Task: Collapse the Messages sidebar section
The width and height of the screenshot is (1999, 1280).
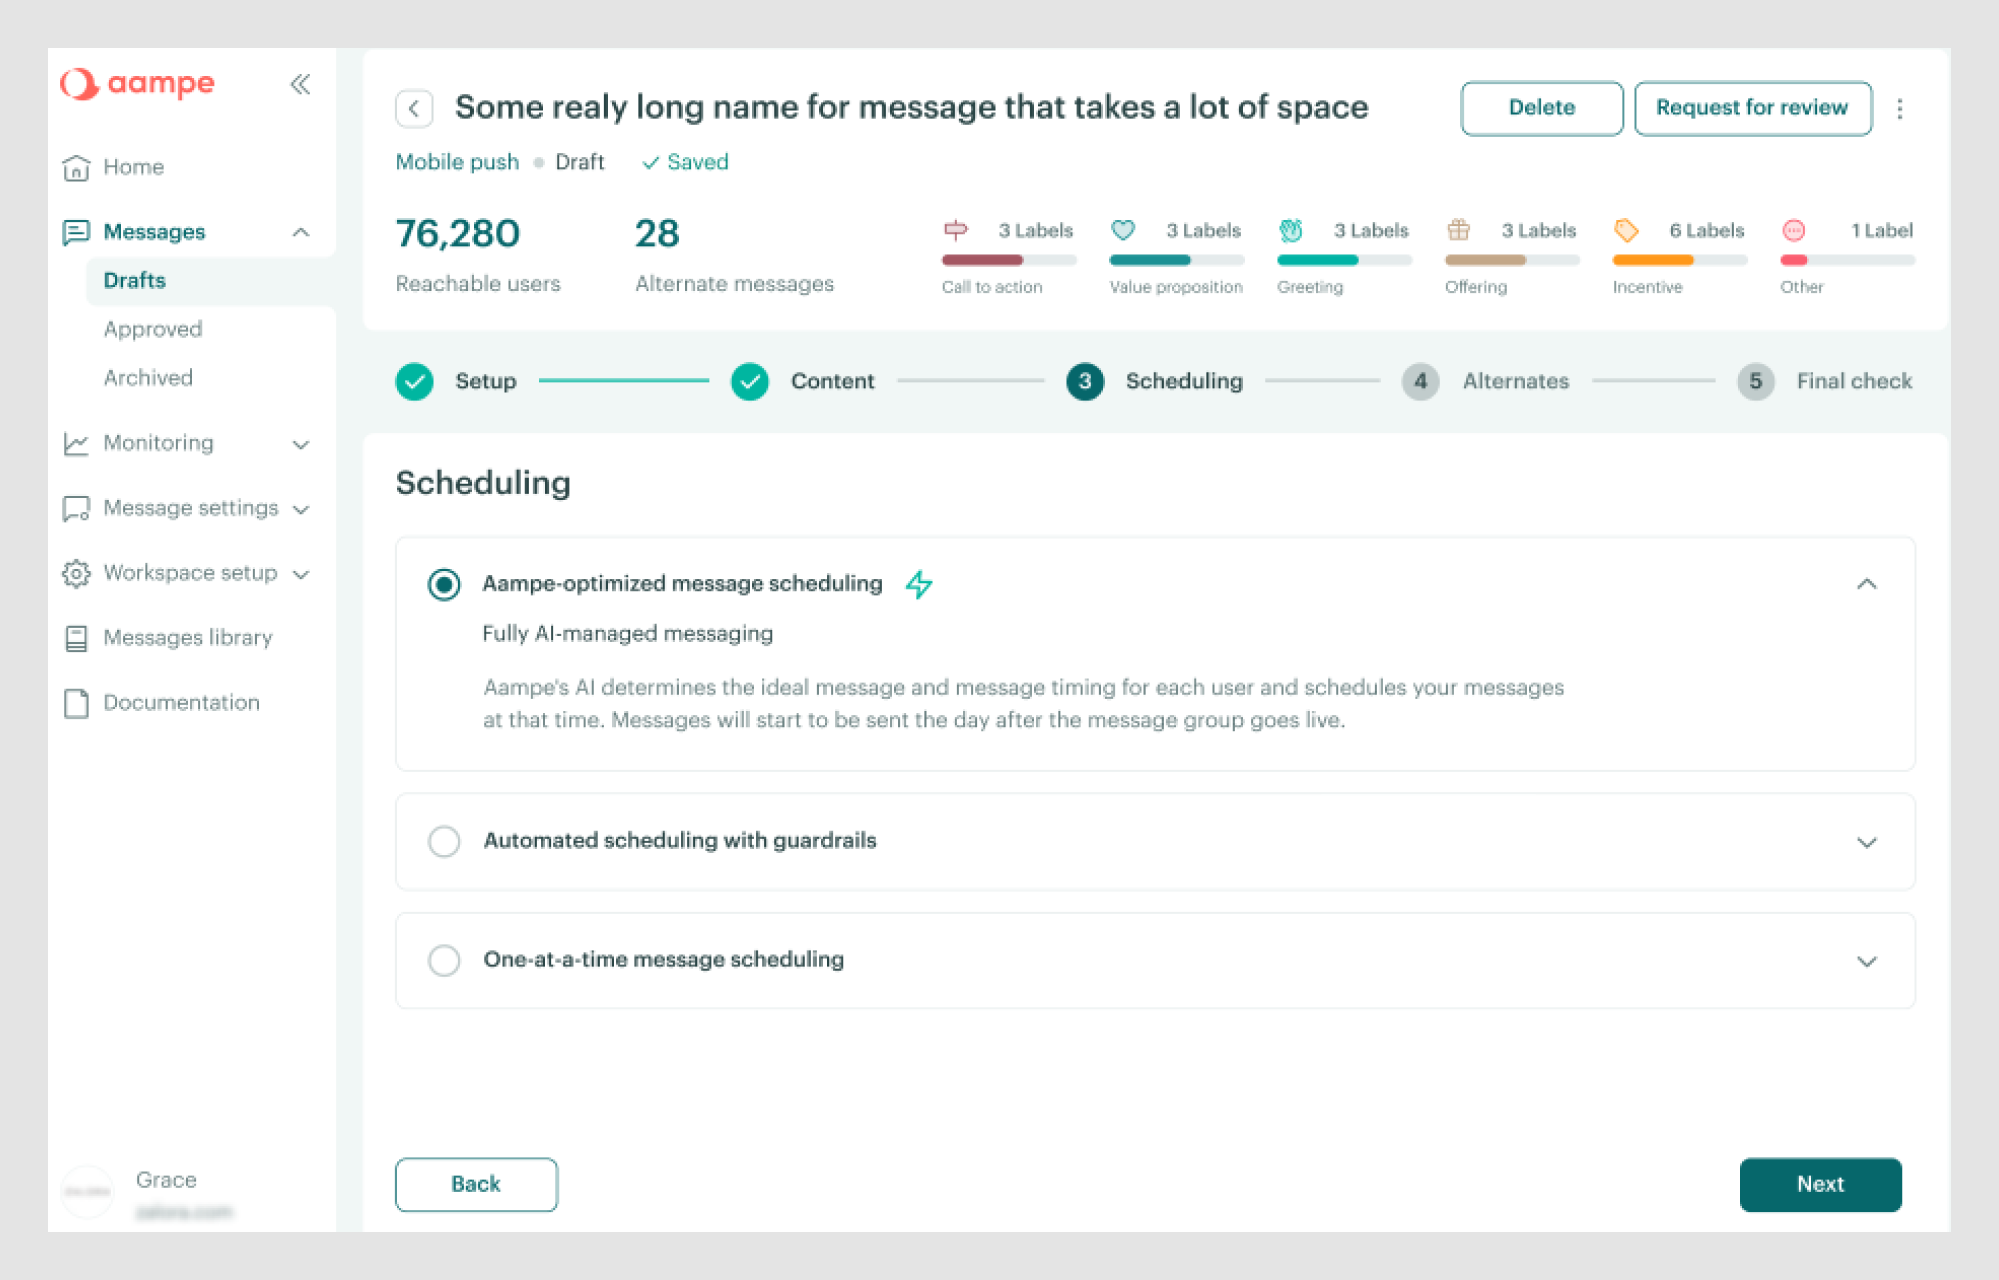Action: click(x=300, y=232)
